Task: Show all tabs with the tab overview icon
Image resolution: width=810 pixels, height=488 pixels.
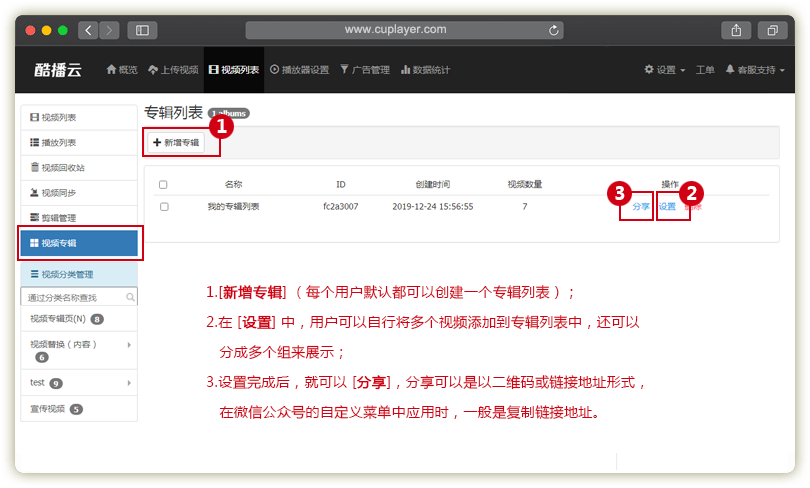Action: pyautogui.click(x=772, y=30)
